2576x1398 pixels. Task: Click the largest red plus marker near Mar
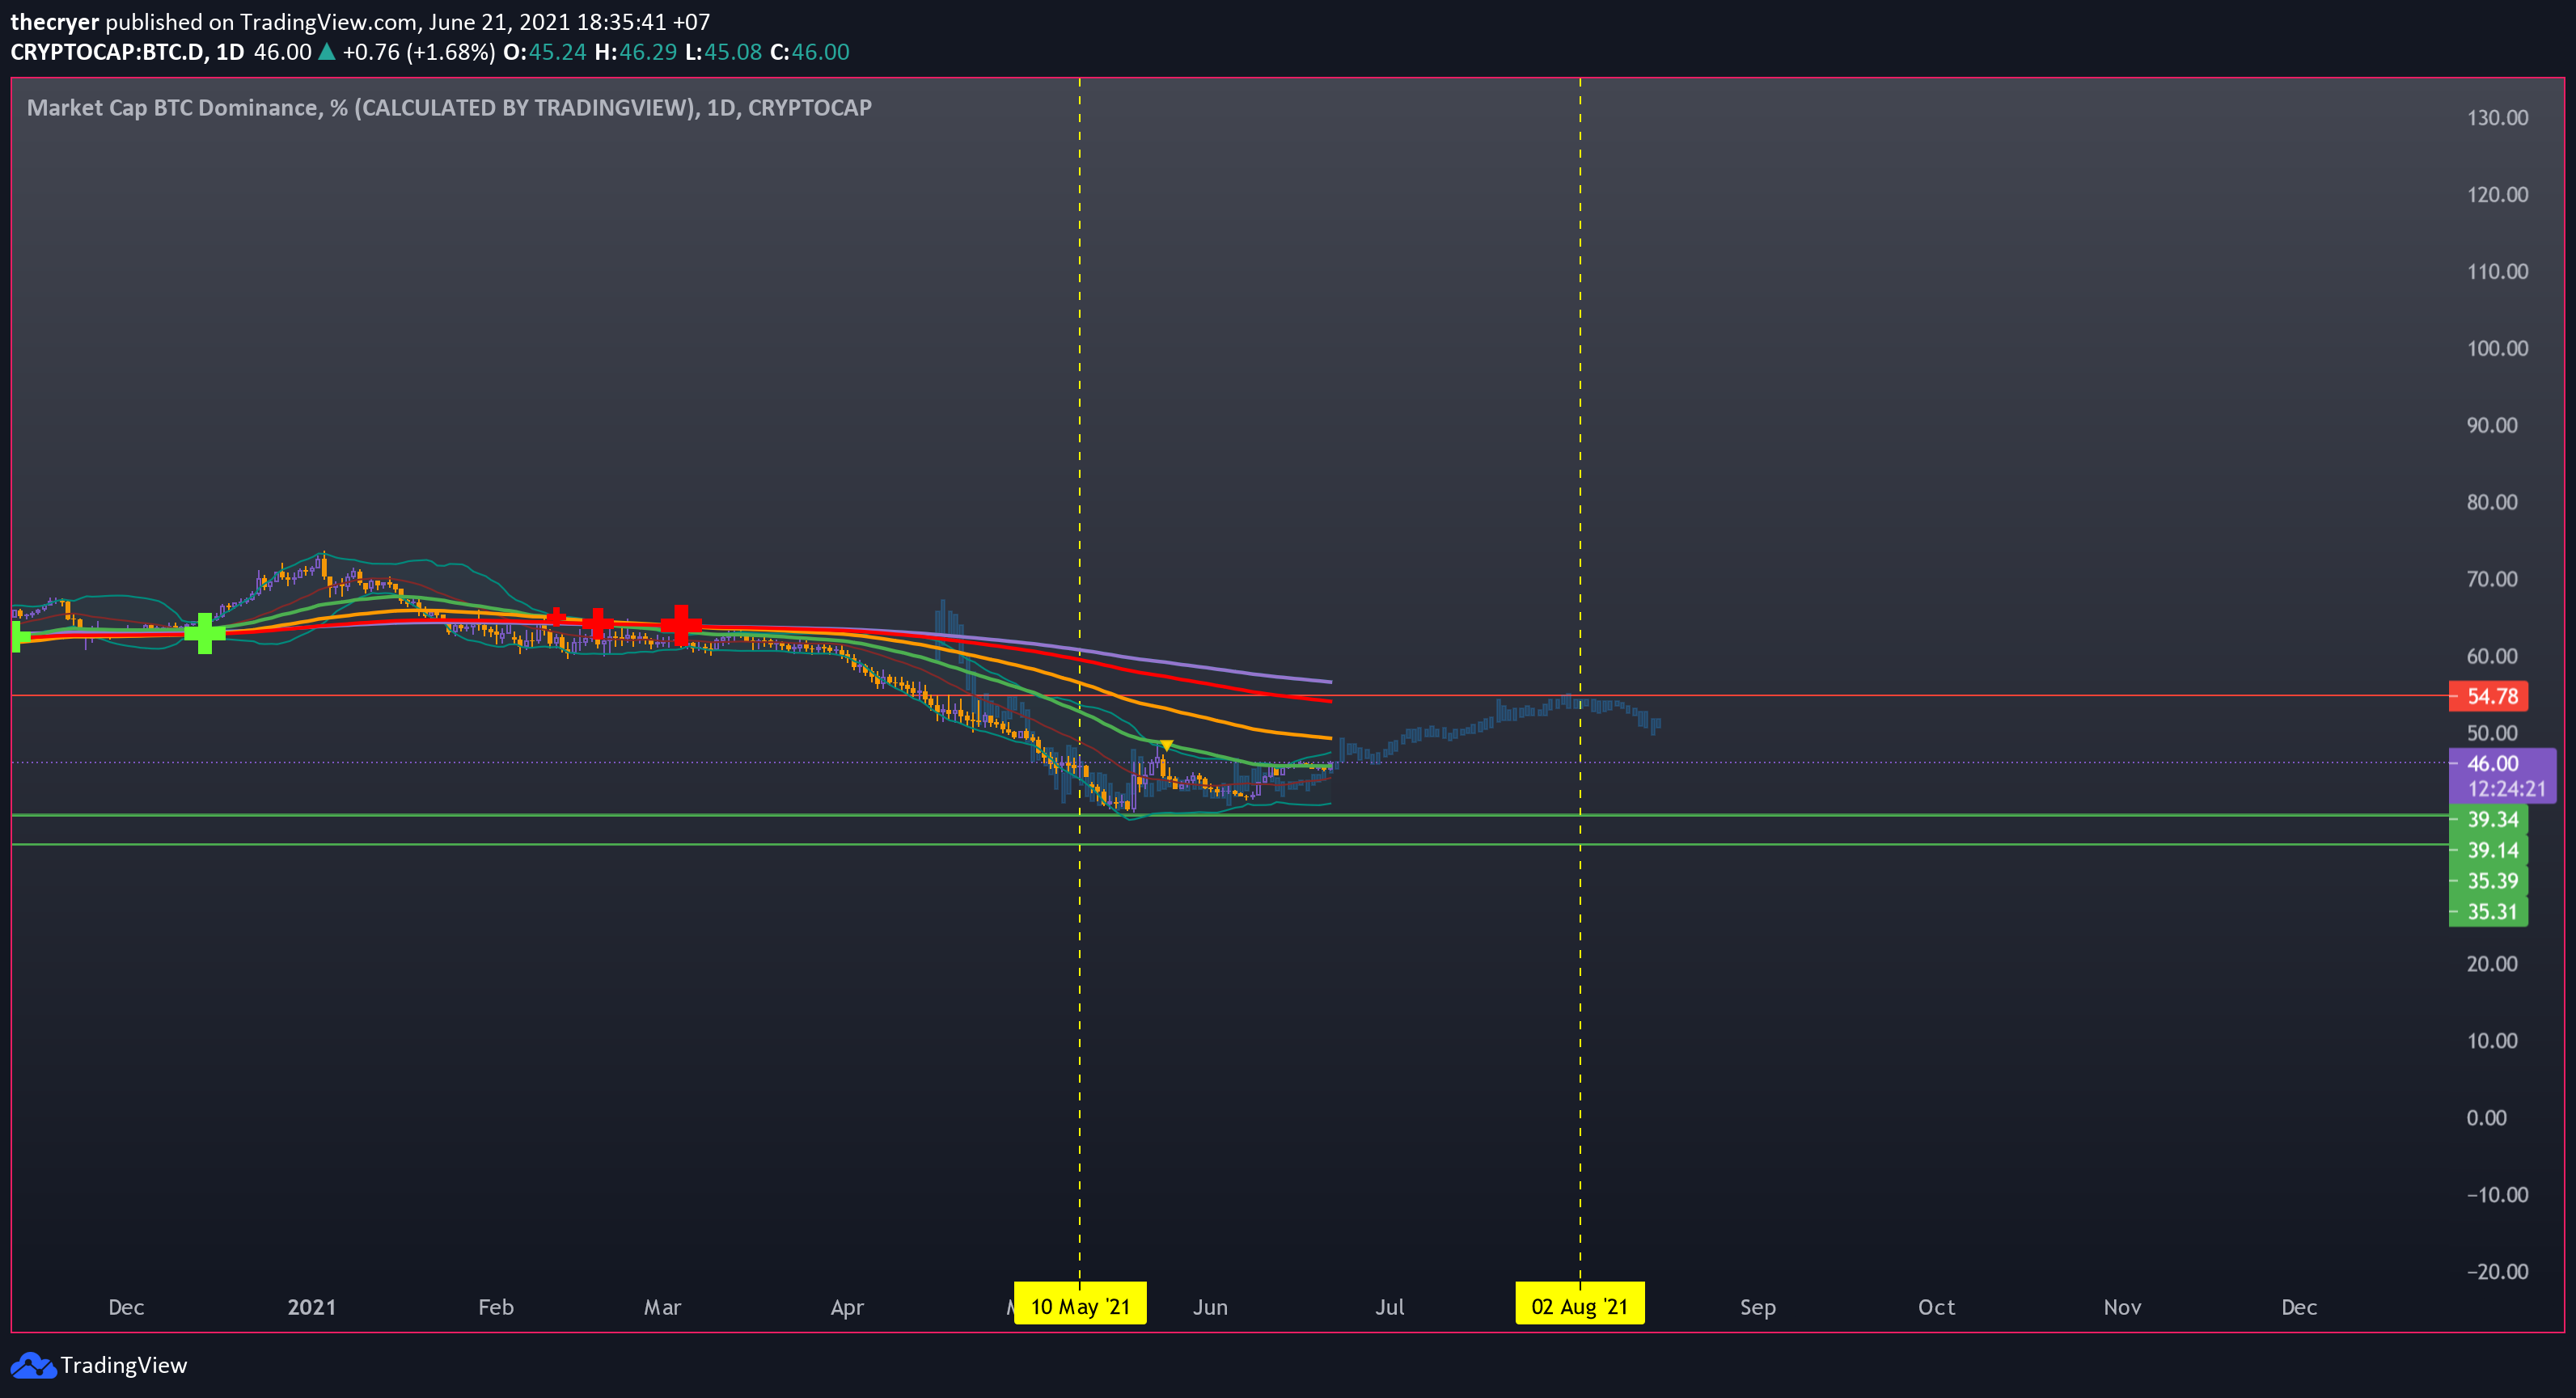[681, 625]
